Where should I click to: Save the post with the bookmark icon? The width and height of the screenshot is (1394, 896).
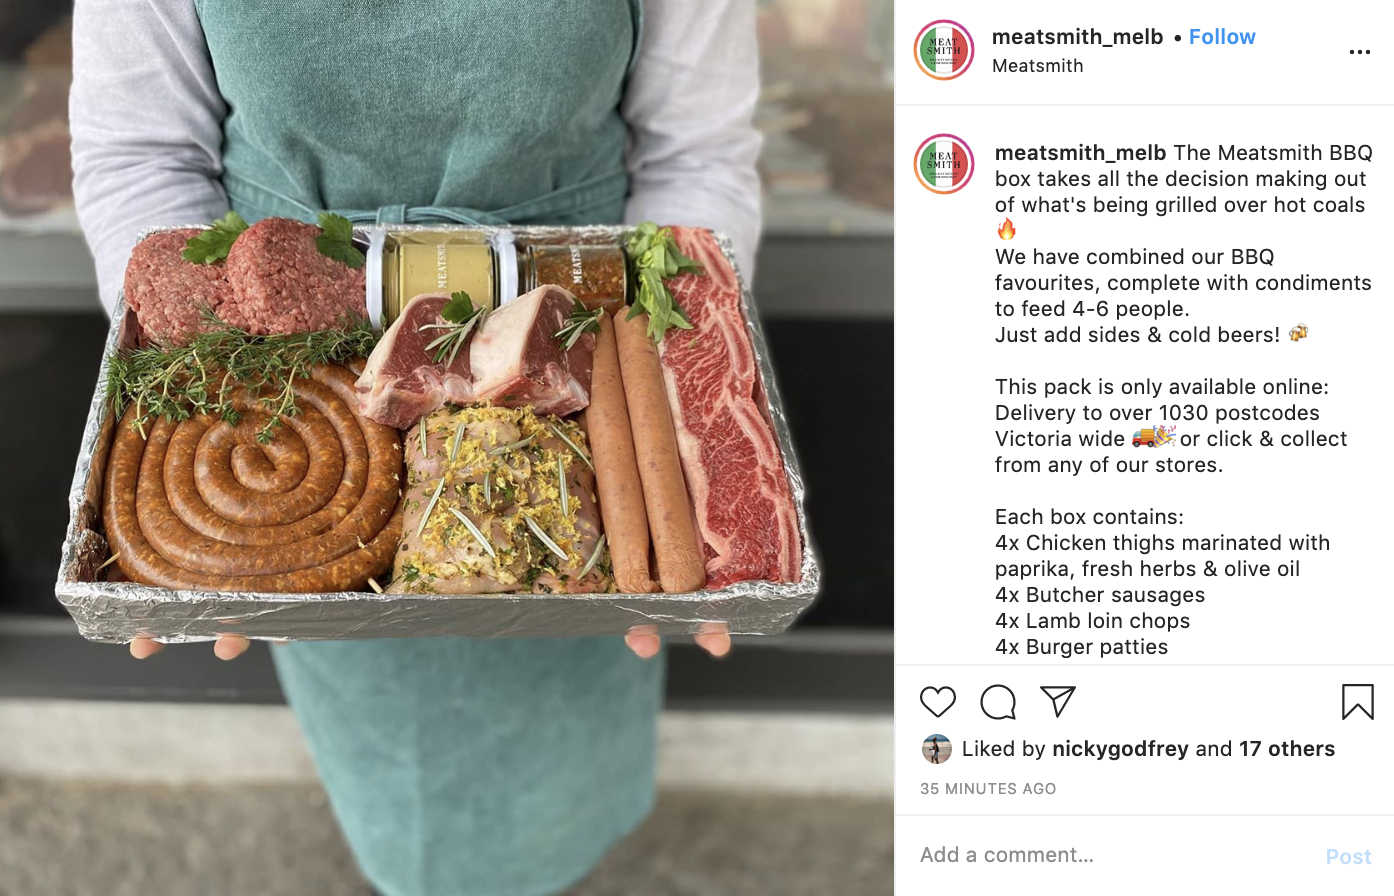tap(1357, 702)
